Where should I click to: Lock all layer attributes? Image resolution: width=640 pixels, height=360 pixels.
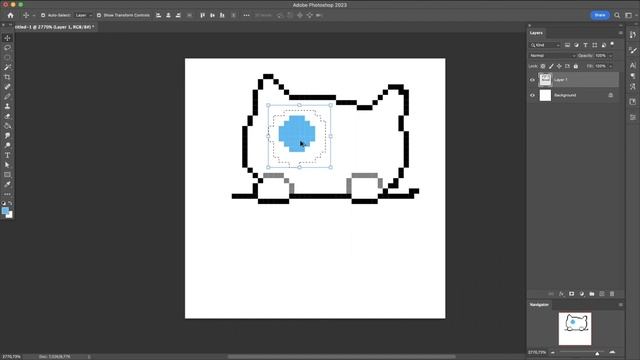pos(576,66)
